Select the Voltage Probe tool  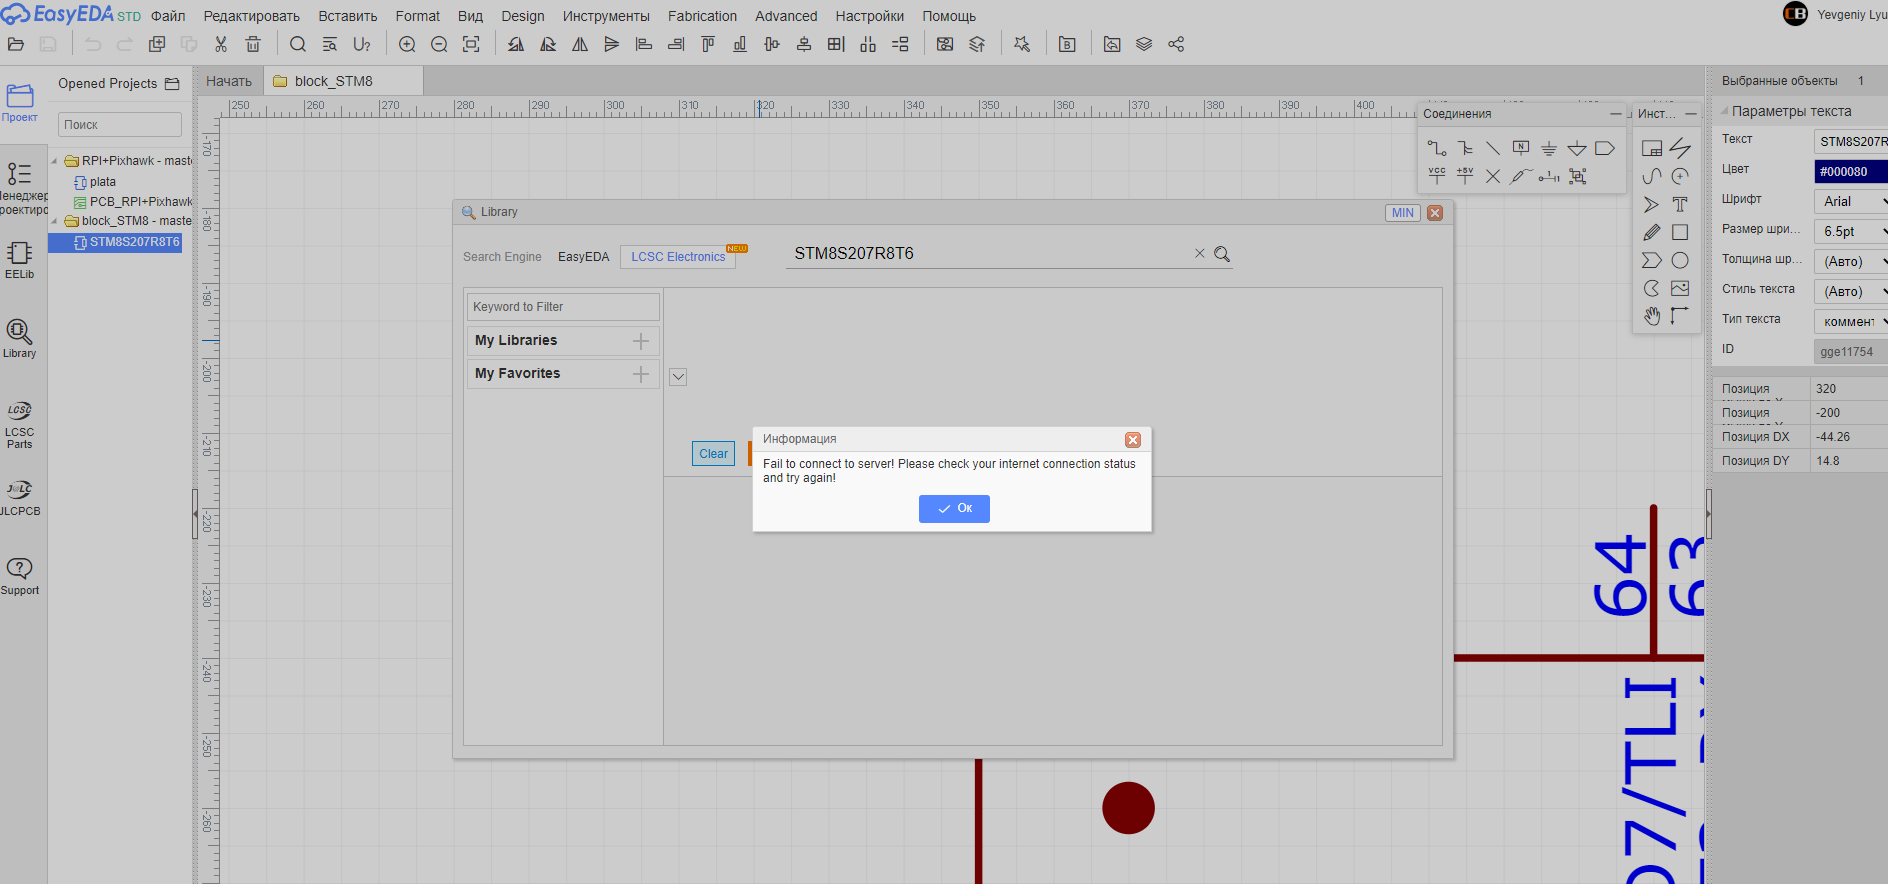click(1521, 176)
